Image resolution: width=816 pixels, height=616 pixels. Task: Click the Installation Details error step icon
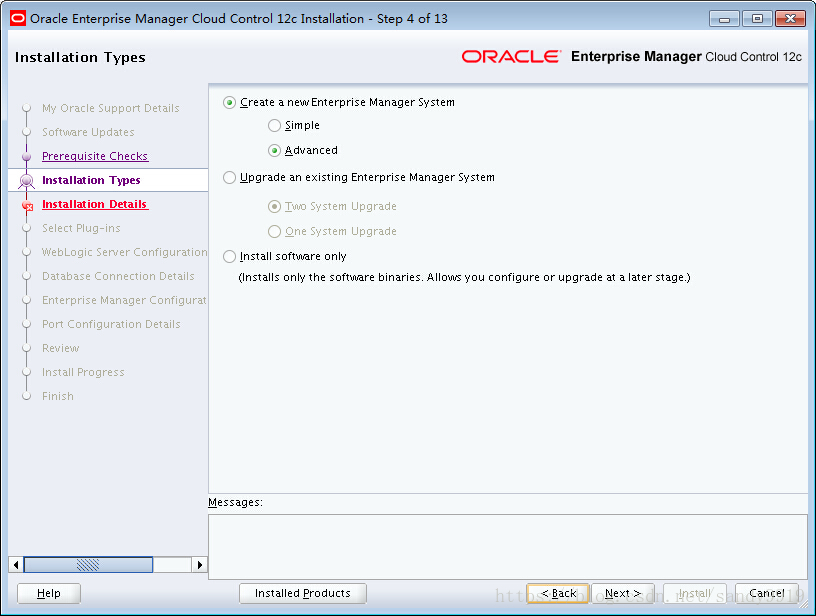(x=27, y=206)
